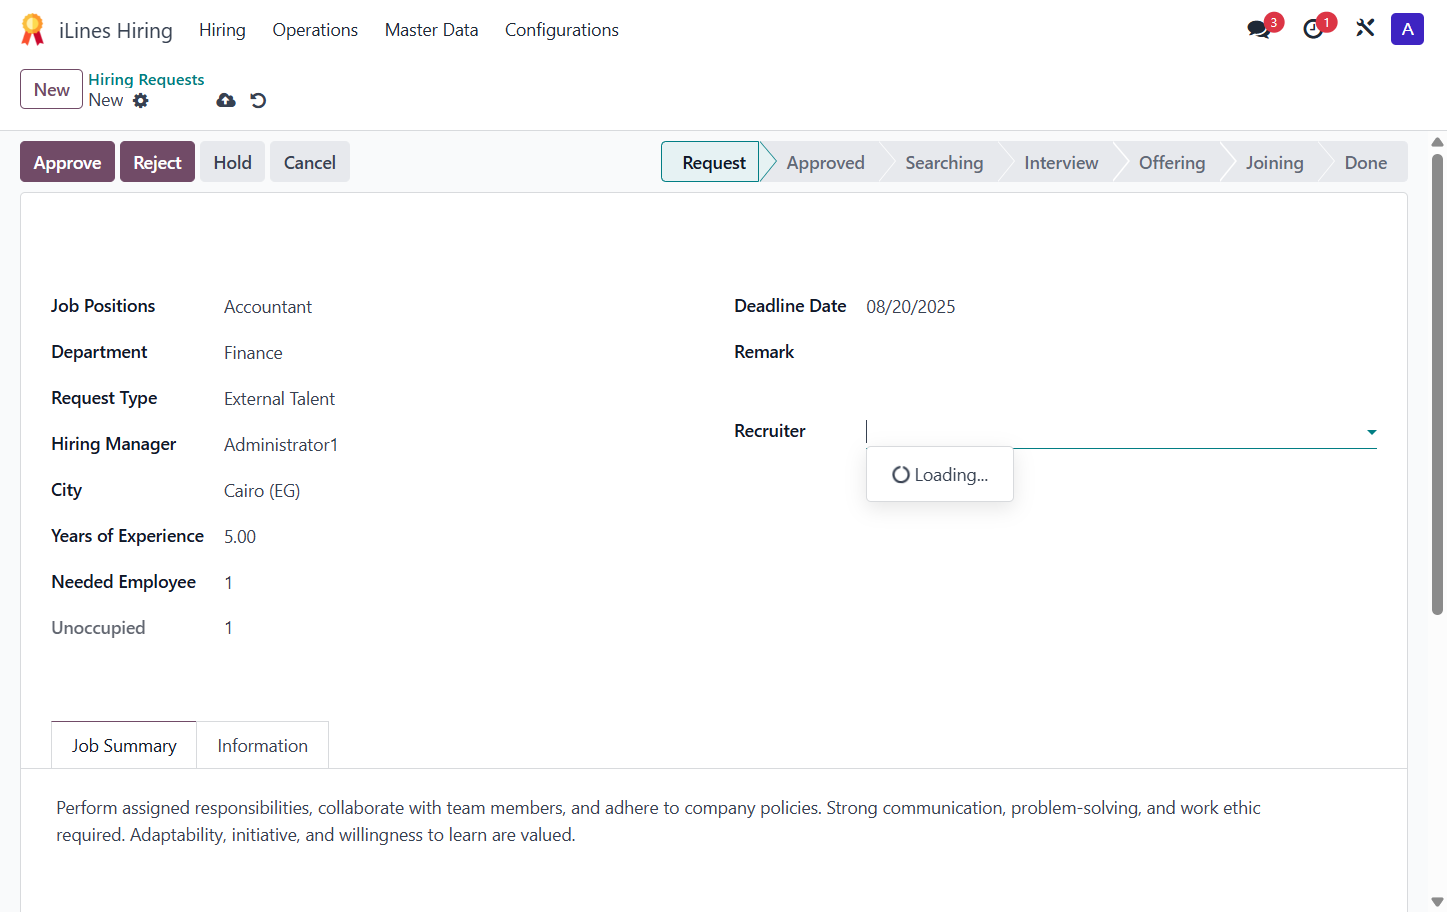Click the job summary description text
This screenshot has width=1447, height=912.
click(x=658, y=821)
